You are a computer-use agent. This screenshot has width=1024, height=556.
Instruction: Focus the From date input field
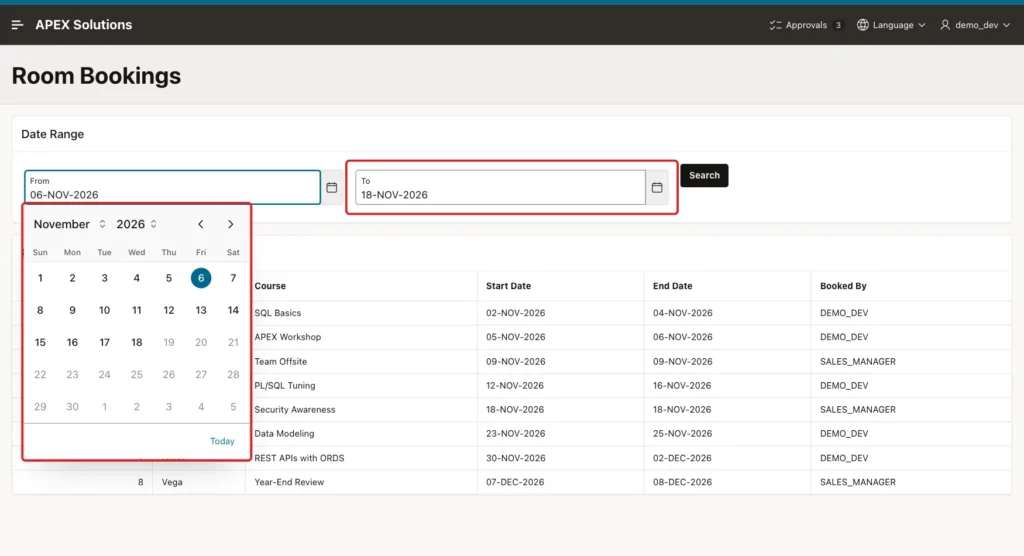click(172, 188)
